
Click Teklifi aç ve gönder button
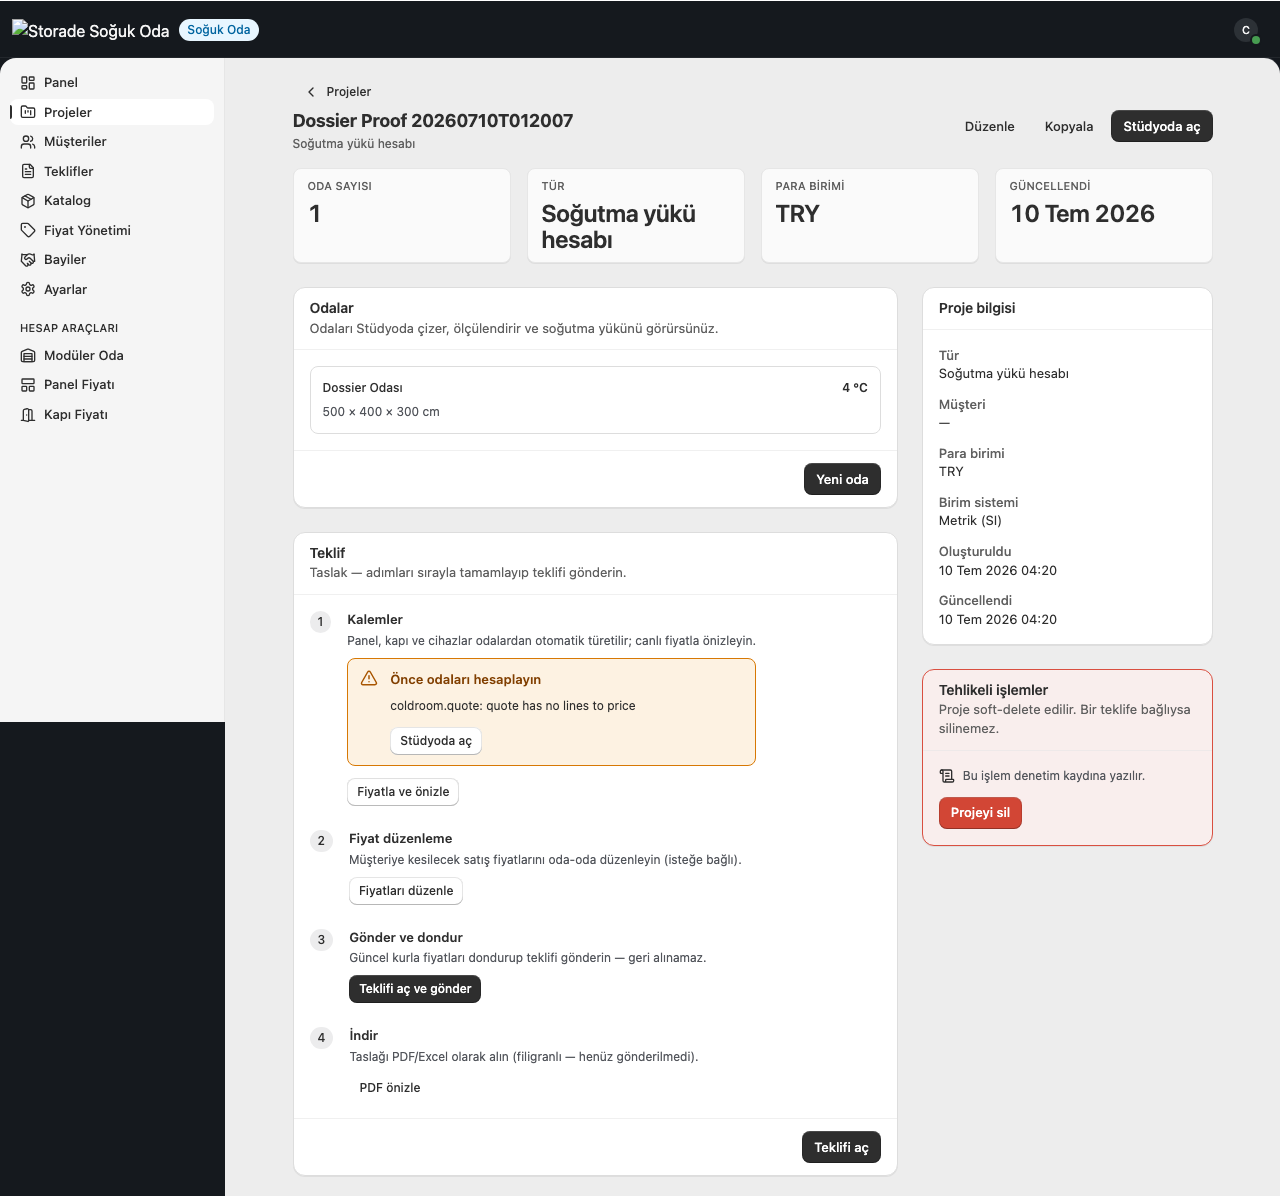pyautogui.click(x=415, y=989)
